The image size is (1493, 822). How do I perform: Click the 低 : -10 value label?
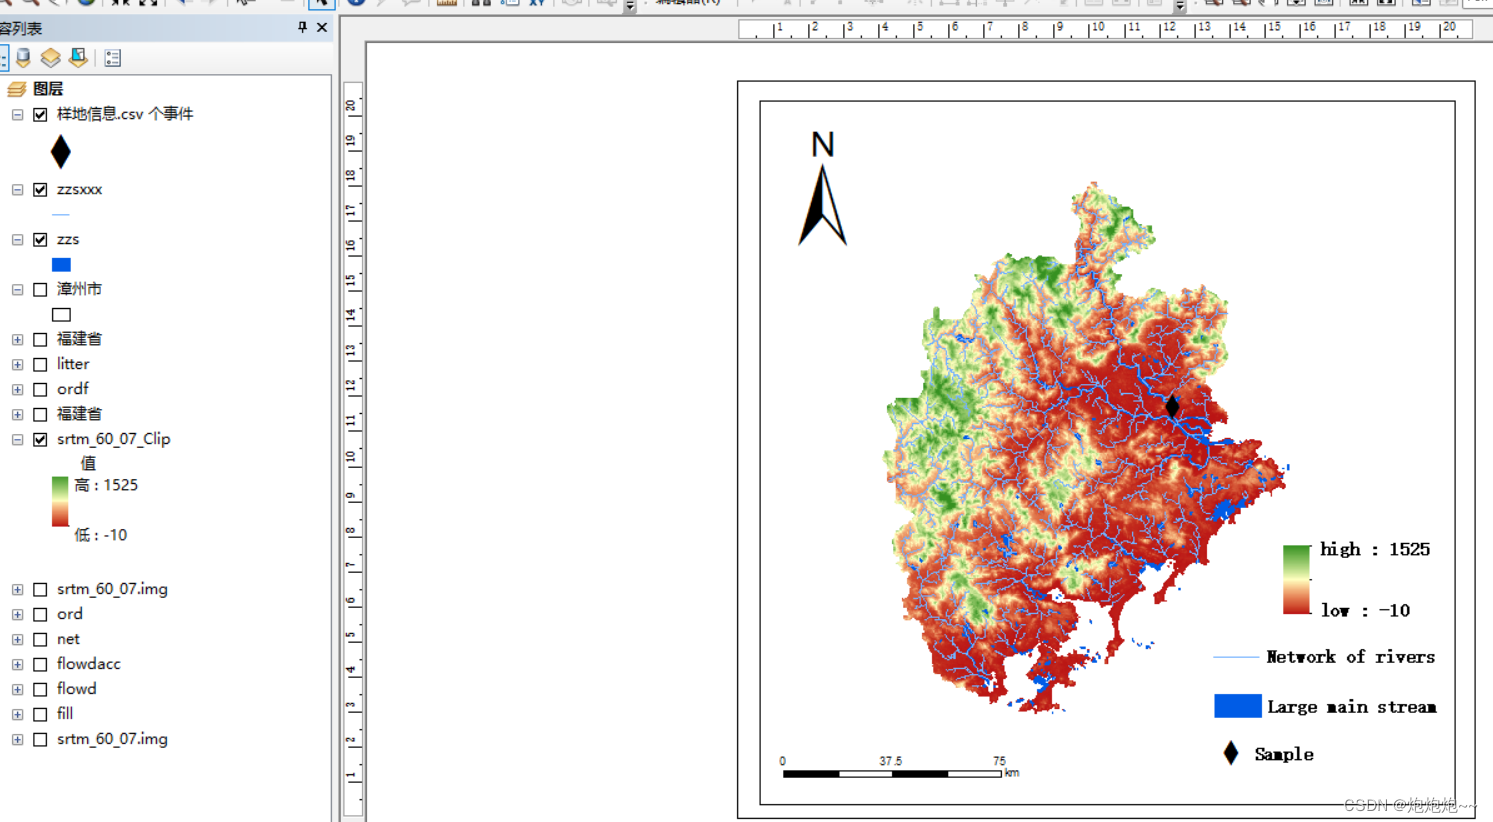click(x=101, y=535)
